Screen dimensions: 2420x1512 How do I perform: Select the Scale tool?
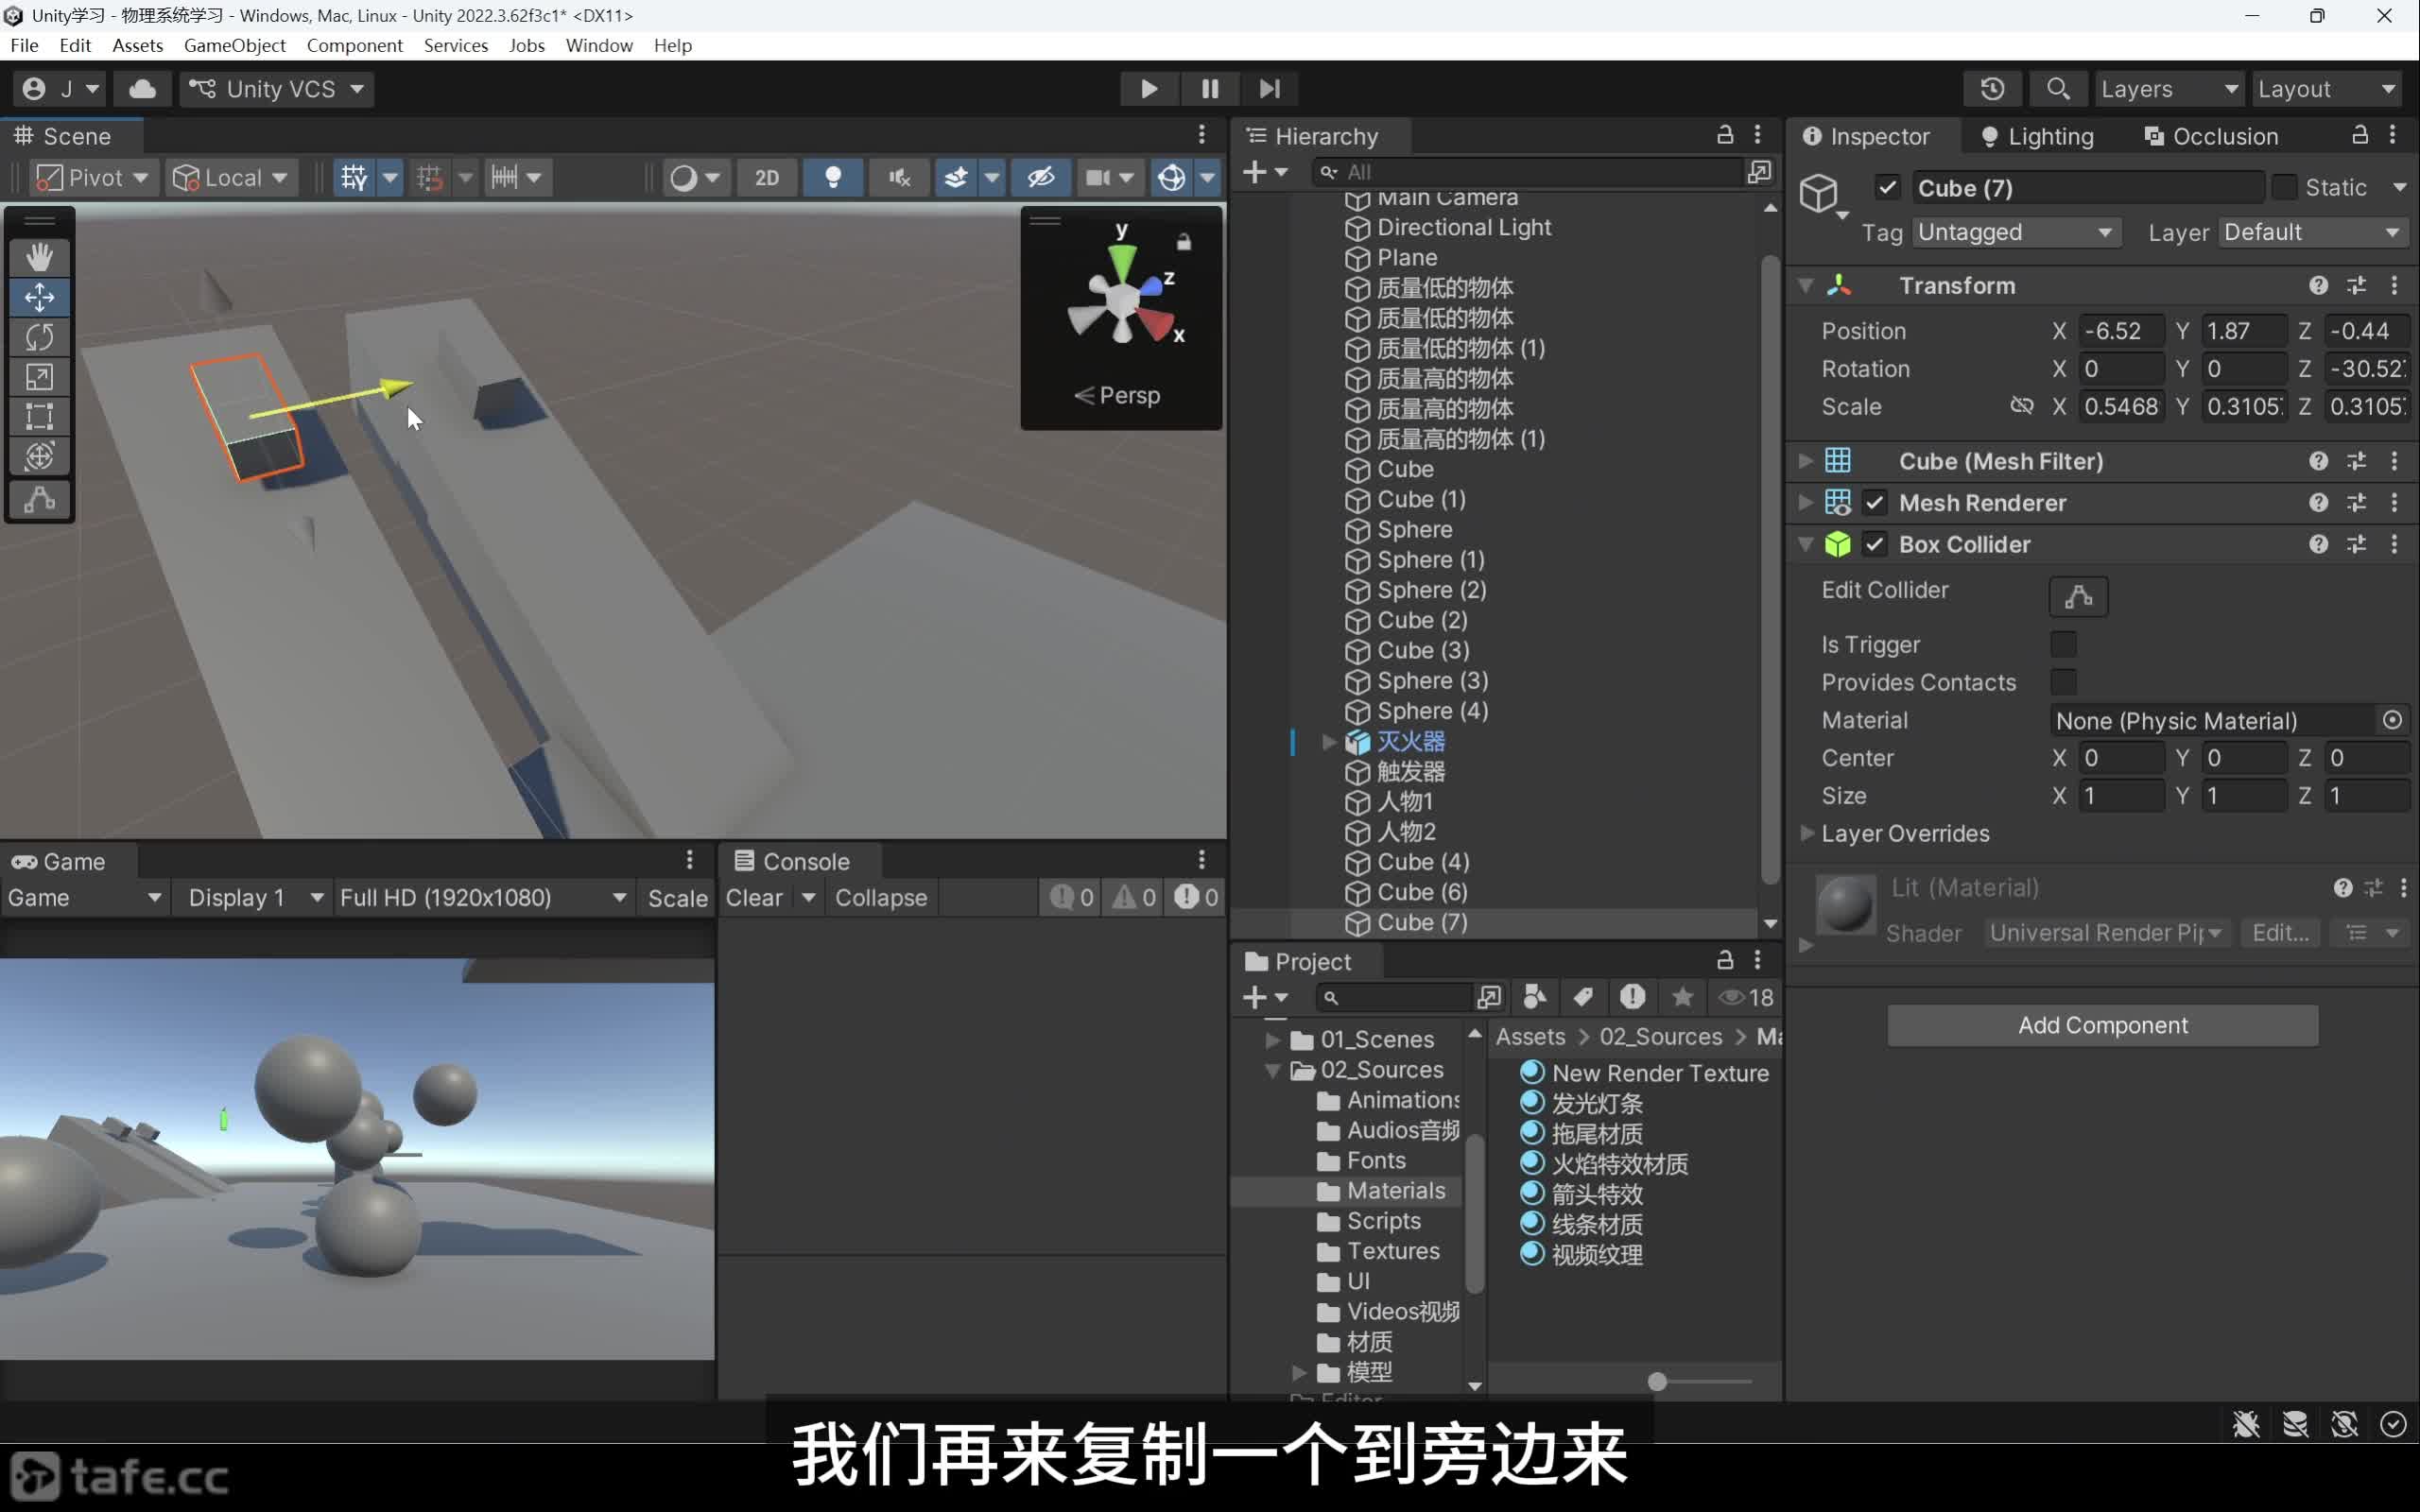[40, 377]
